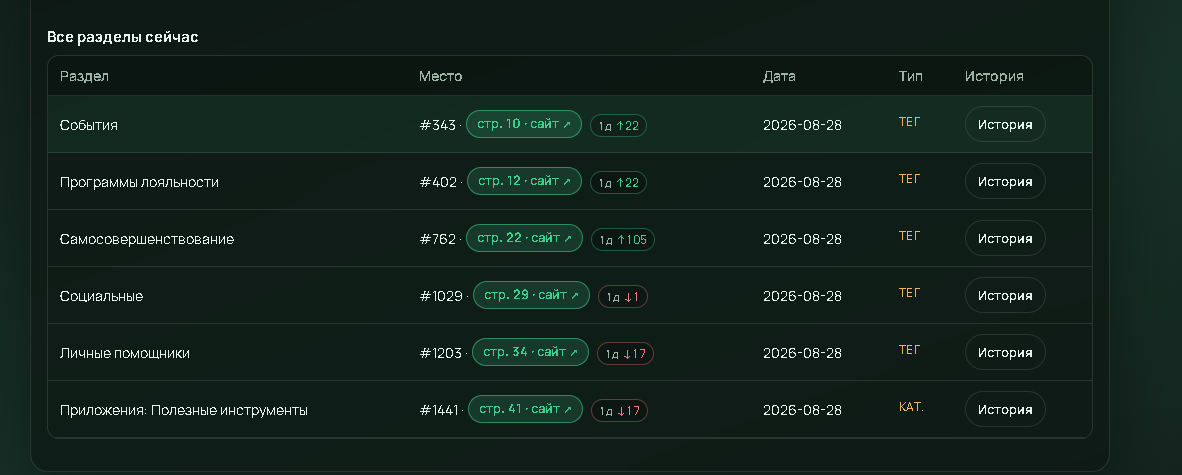Open the 'стр. 10 · сайт' link for События
1182x475 pixels.
524,124
